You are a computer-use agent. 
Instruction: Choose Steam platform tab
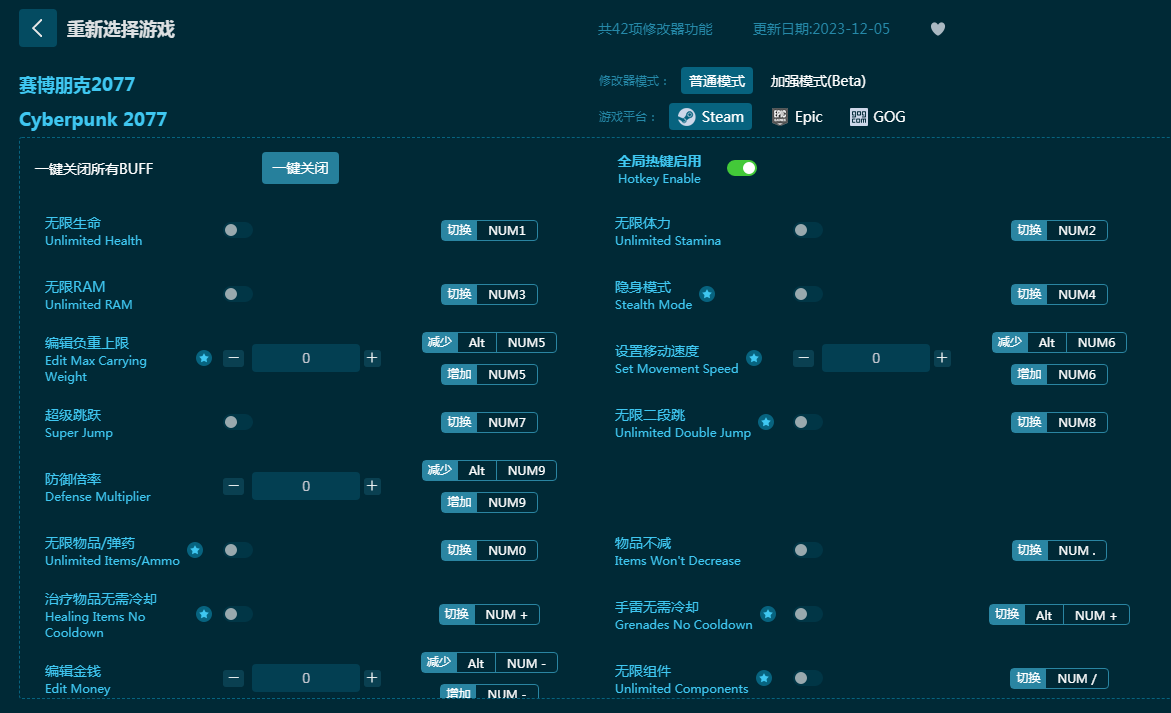710,116
